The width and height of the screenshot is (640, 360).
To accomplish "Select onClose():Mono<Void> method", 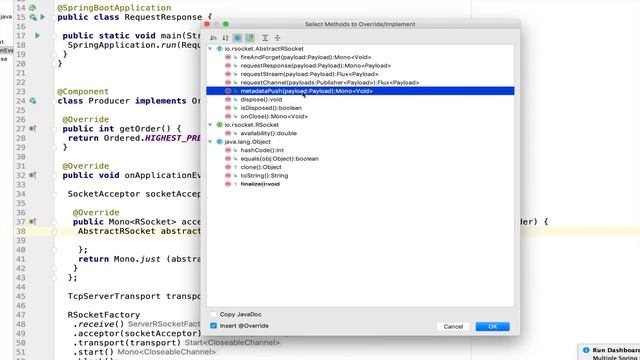I will tap(274, 116).
